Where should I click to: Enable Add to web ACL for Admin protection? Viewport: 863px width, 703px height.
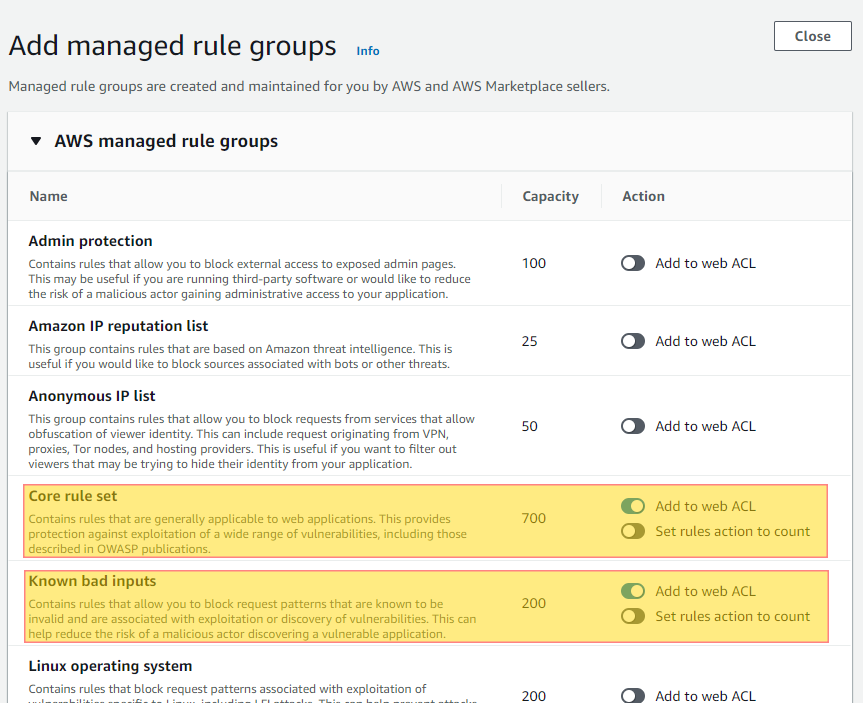tap(633, 263)
